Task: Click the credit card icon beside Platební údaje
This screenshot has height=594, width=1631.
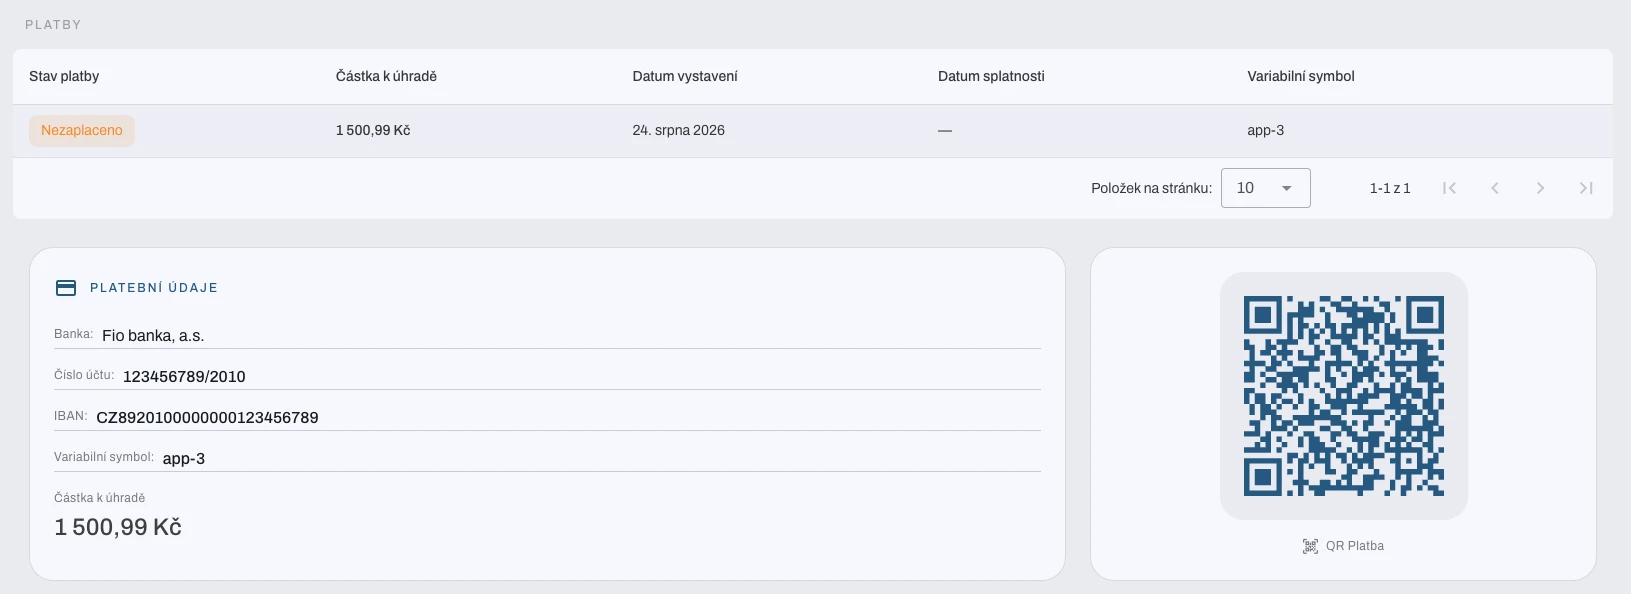Action: point(66,288)
